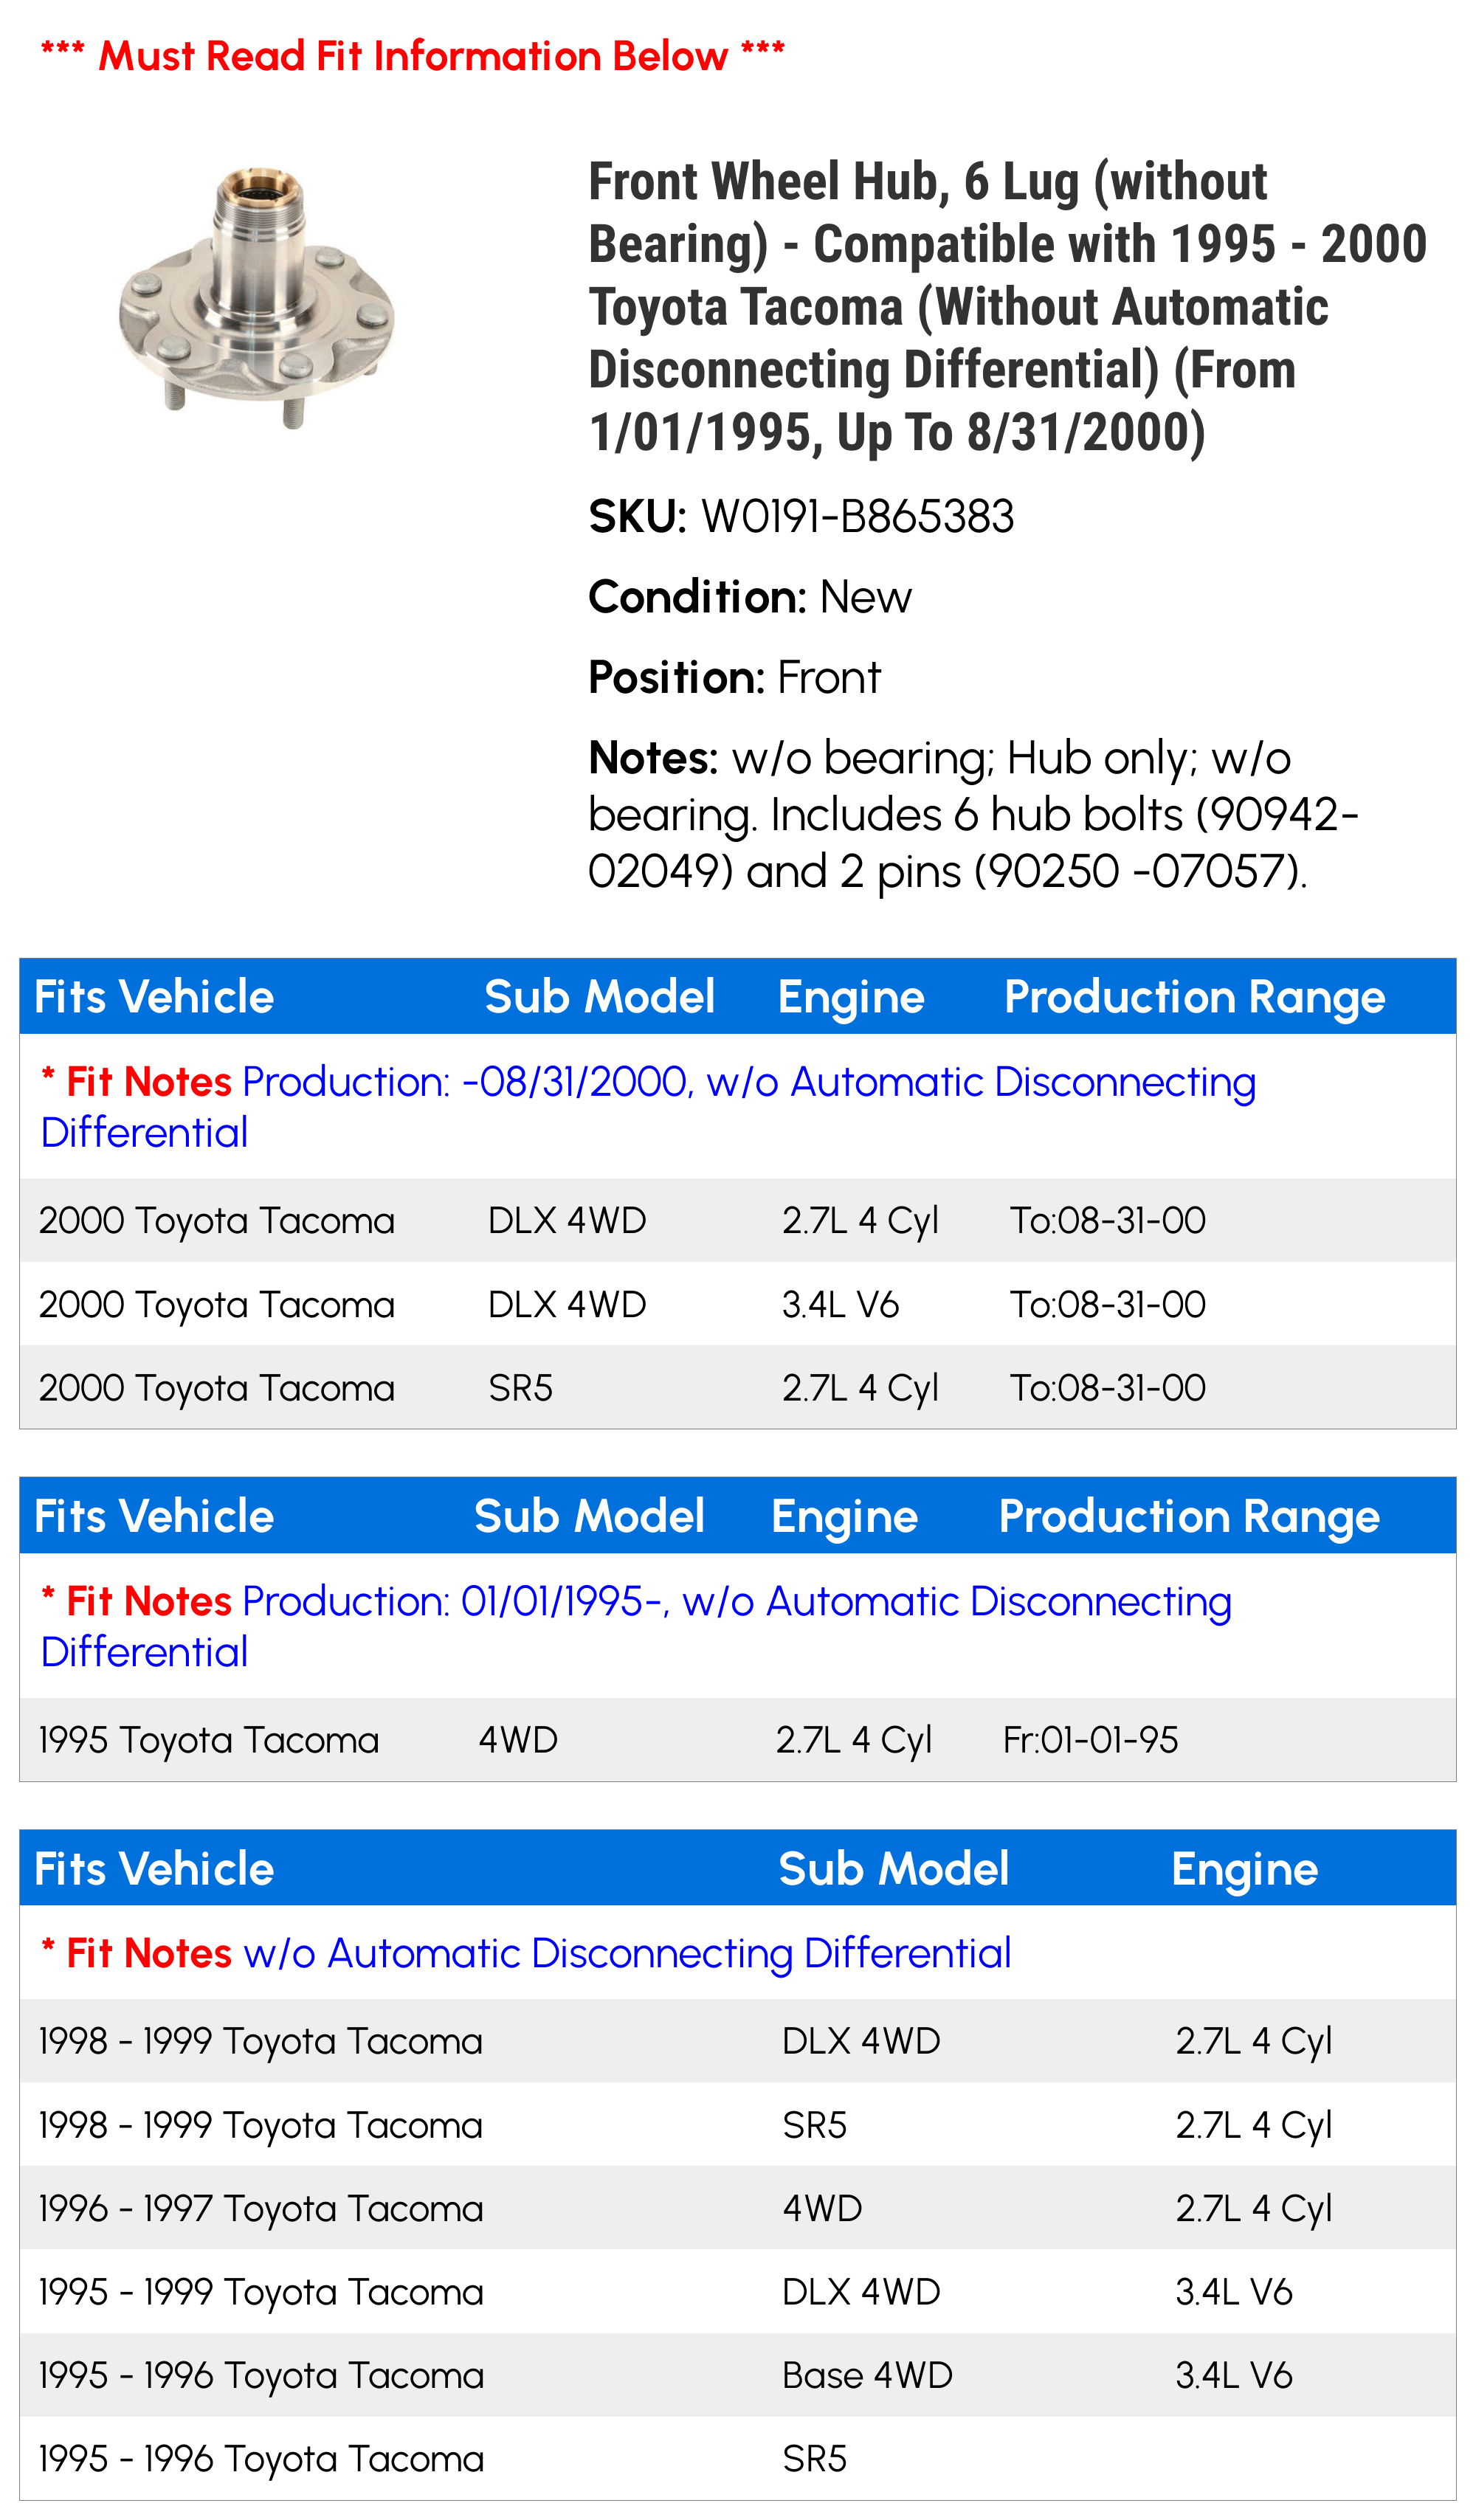Open the fit note mentioning 01/01/1995- production

pos(636,1627)
